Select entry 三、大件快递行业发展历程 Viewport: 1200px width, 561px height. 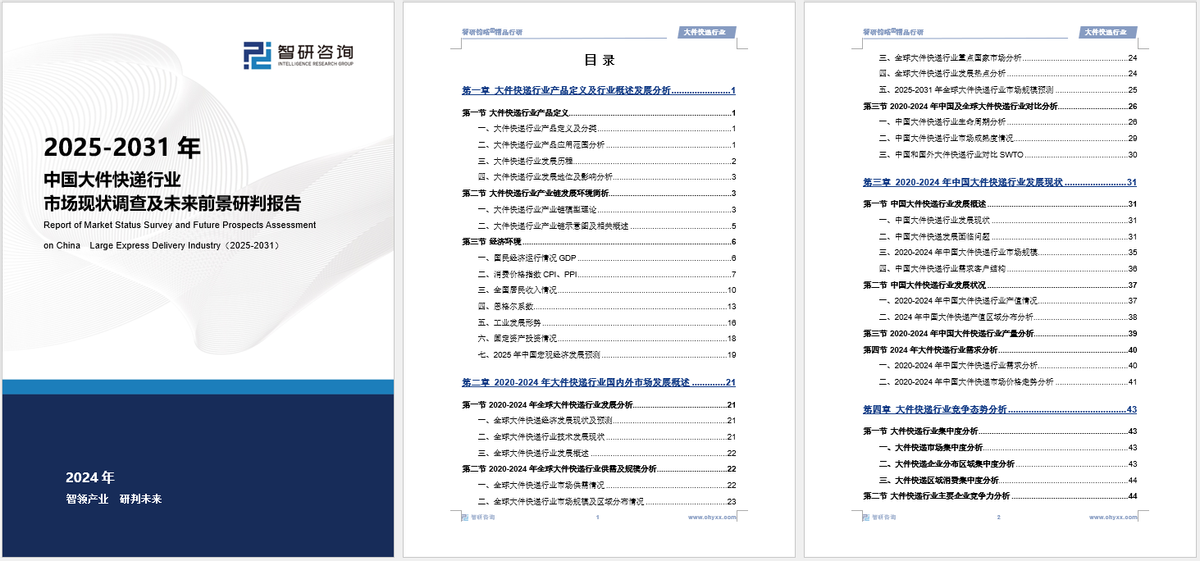[x=606, y=161]
